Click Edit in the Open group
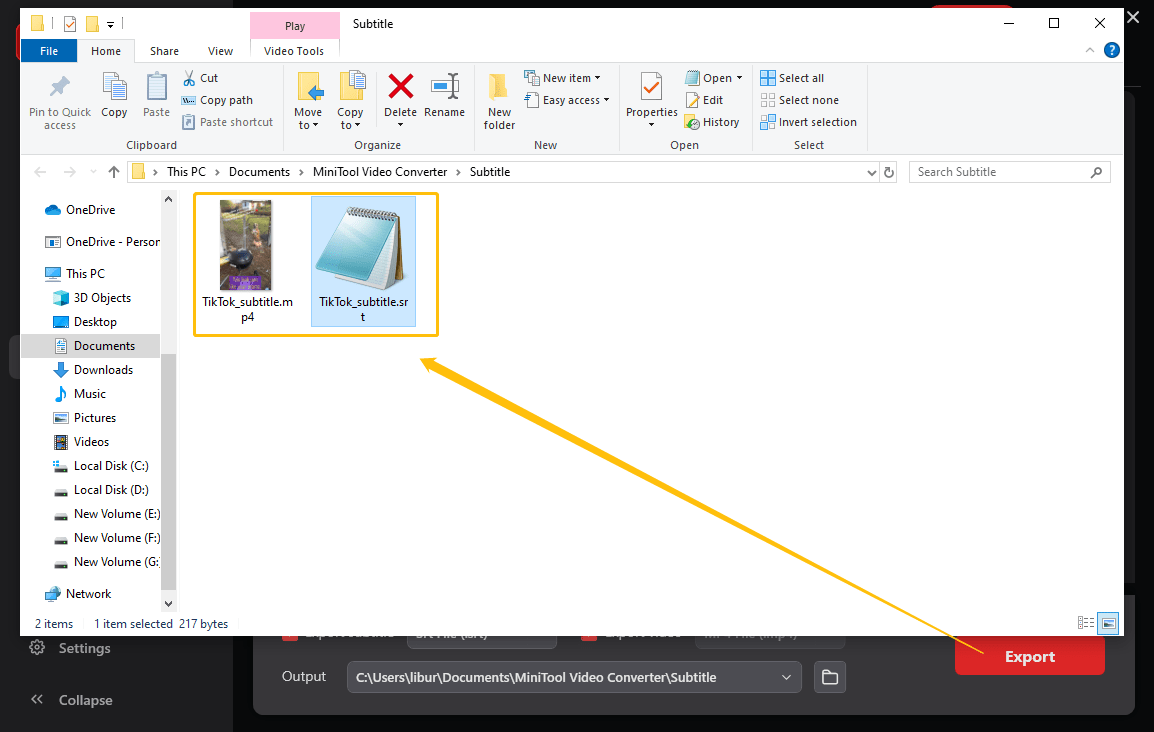 [x=704, y=100]
